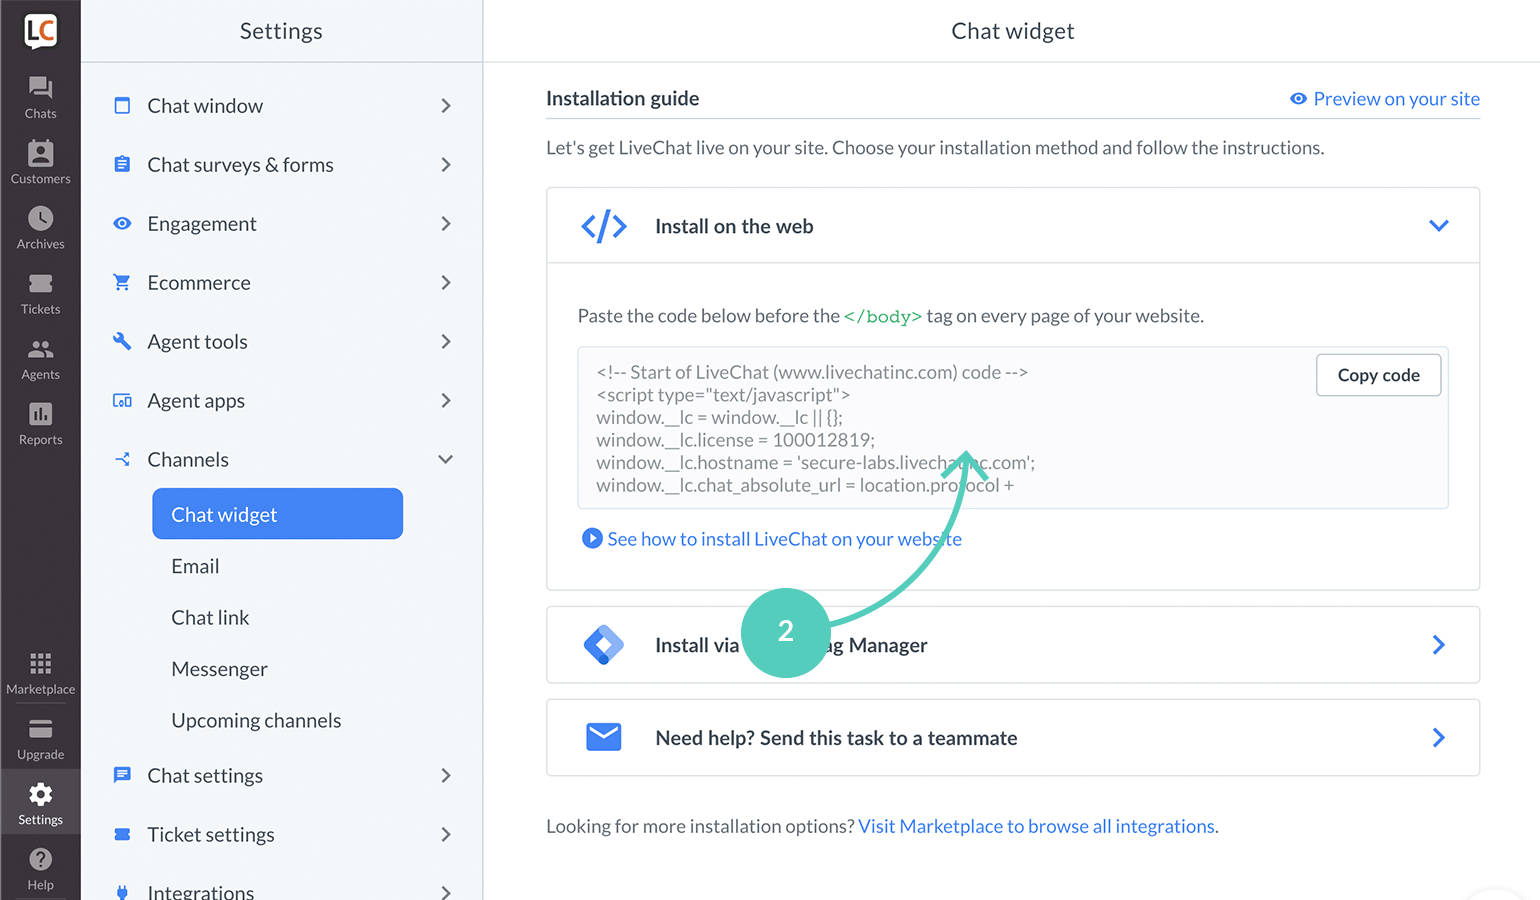
Task: Collapse the Install on the web section
Action: pos(1438,225)
